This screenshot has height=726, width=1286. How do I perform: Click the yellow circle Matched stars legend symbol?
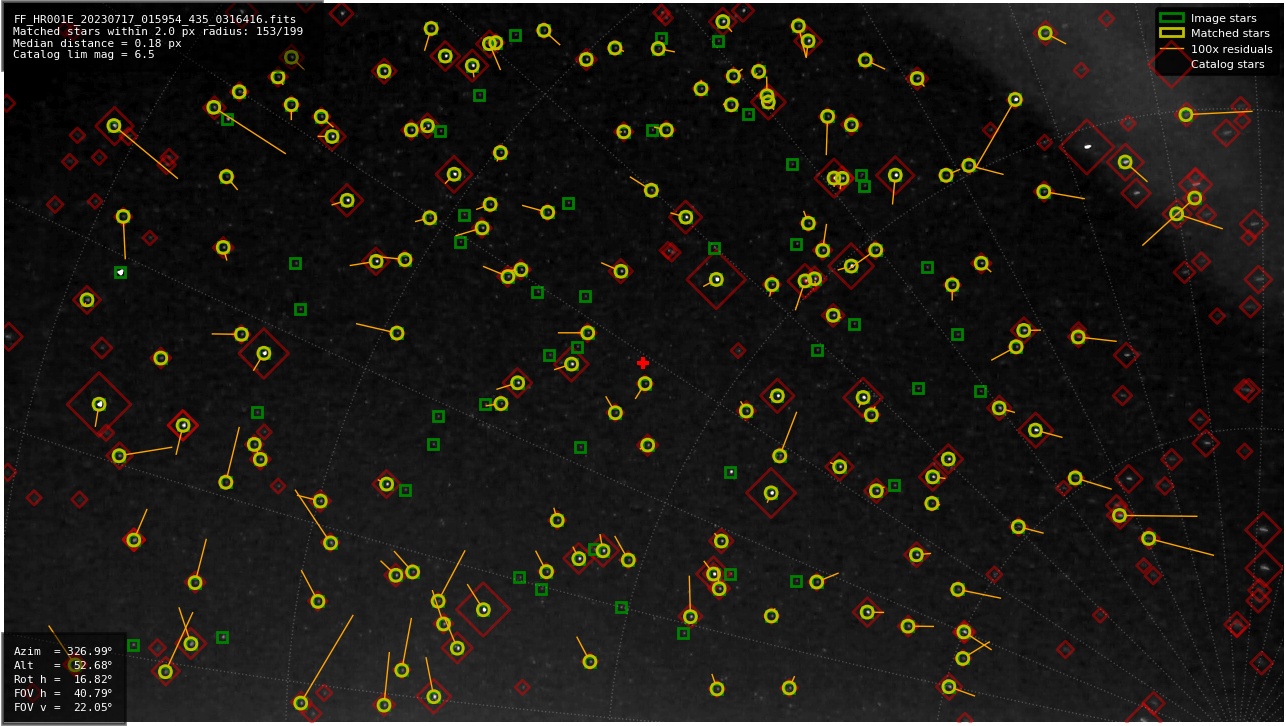coord(1171,33)
